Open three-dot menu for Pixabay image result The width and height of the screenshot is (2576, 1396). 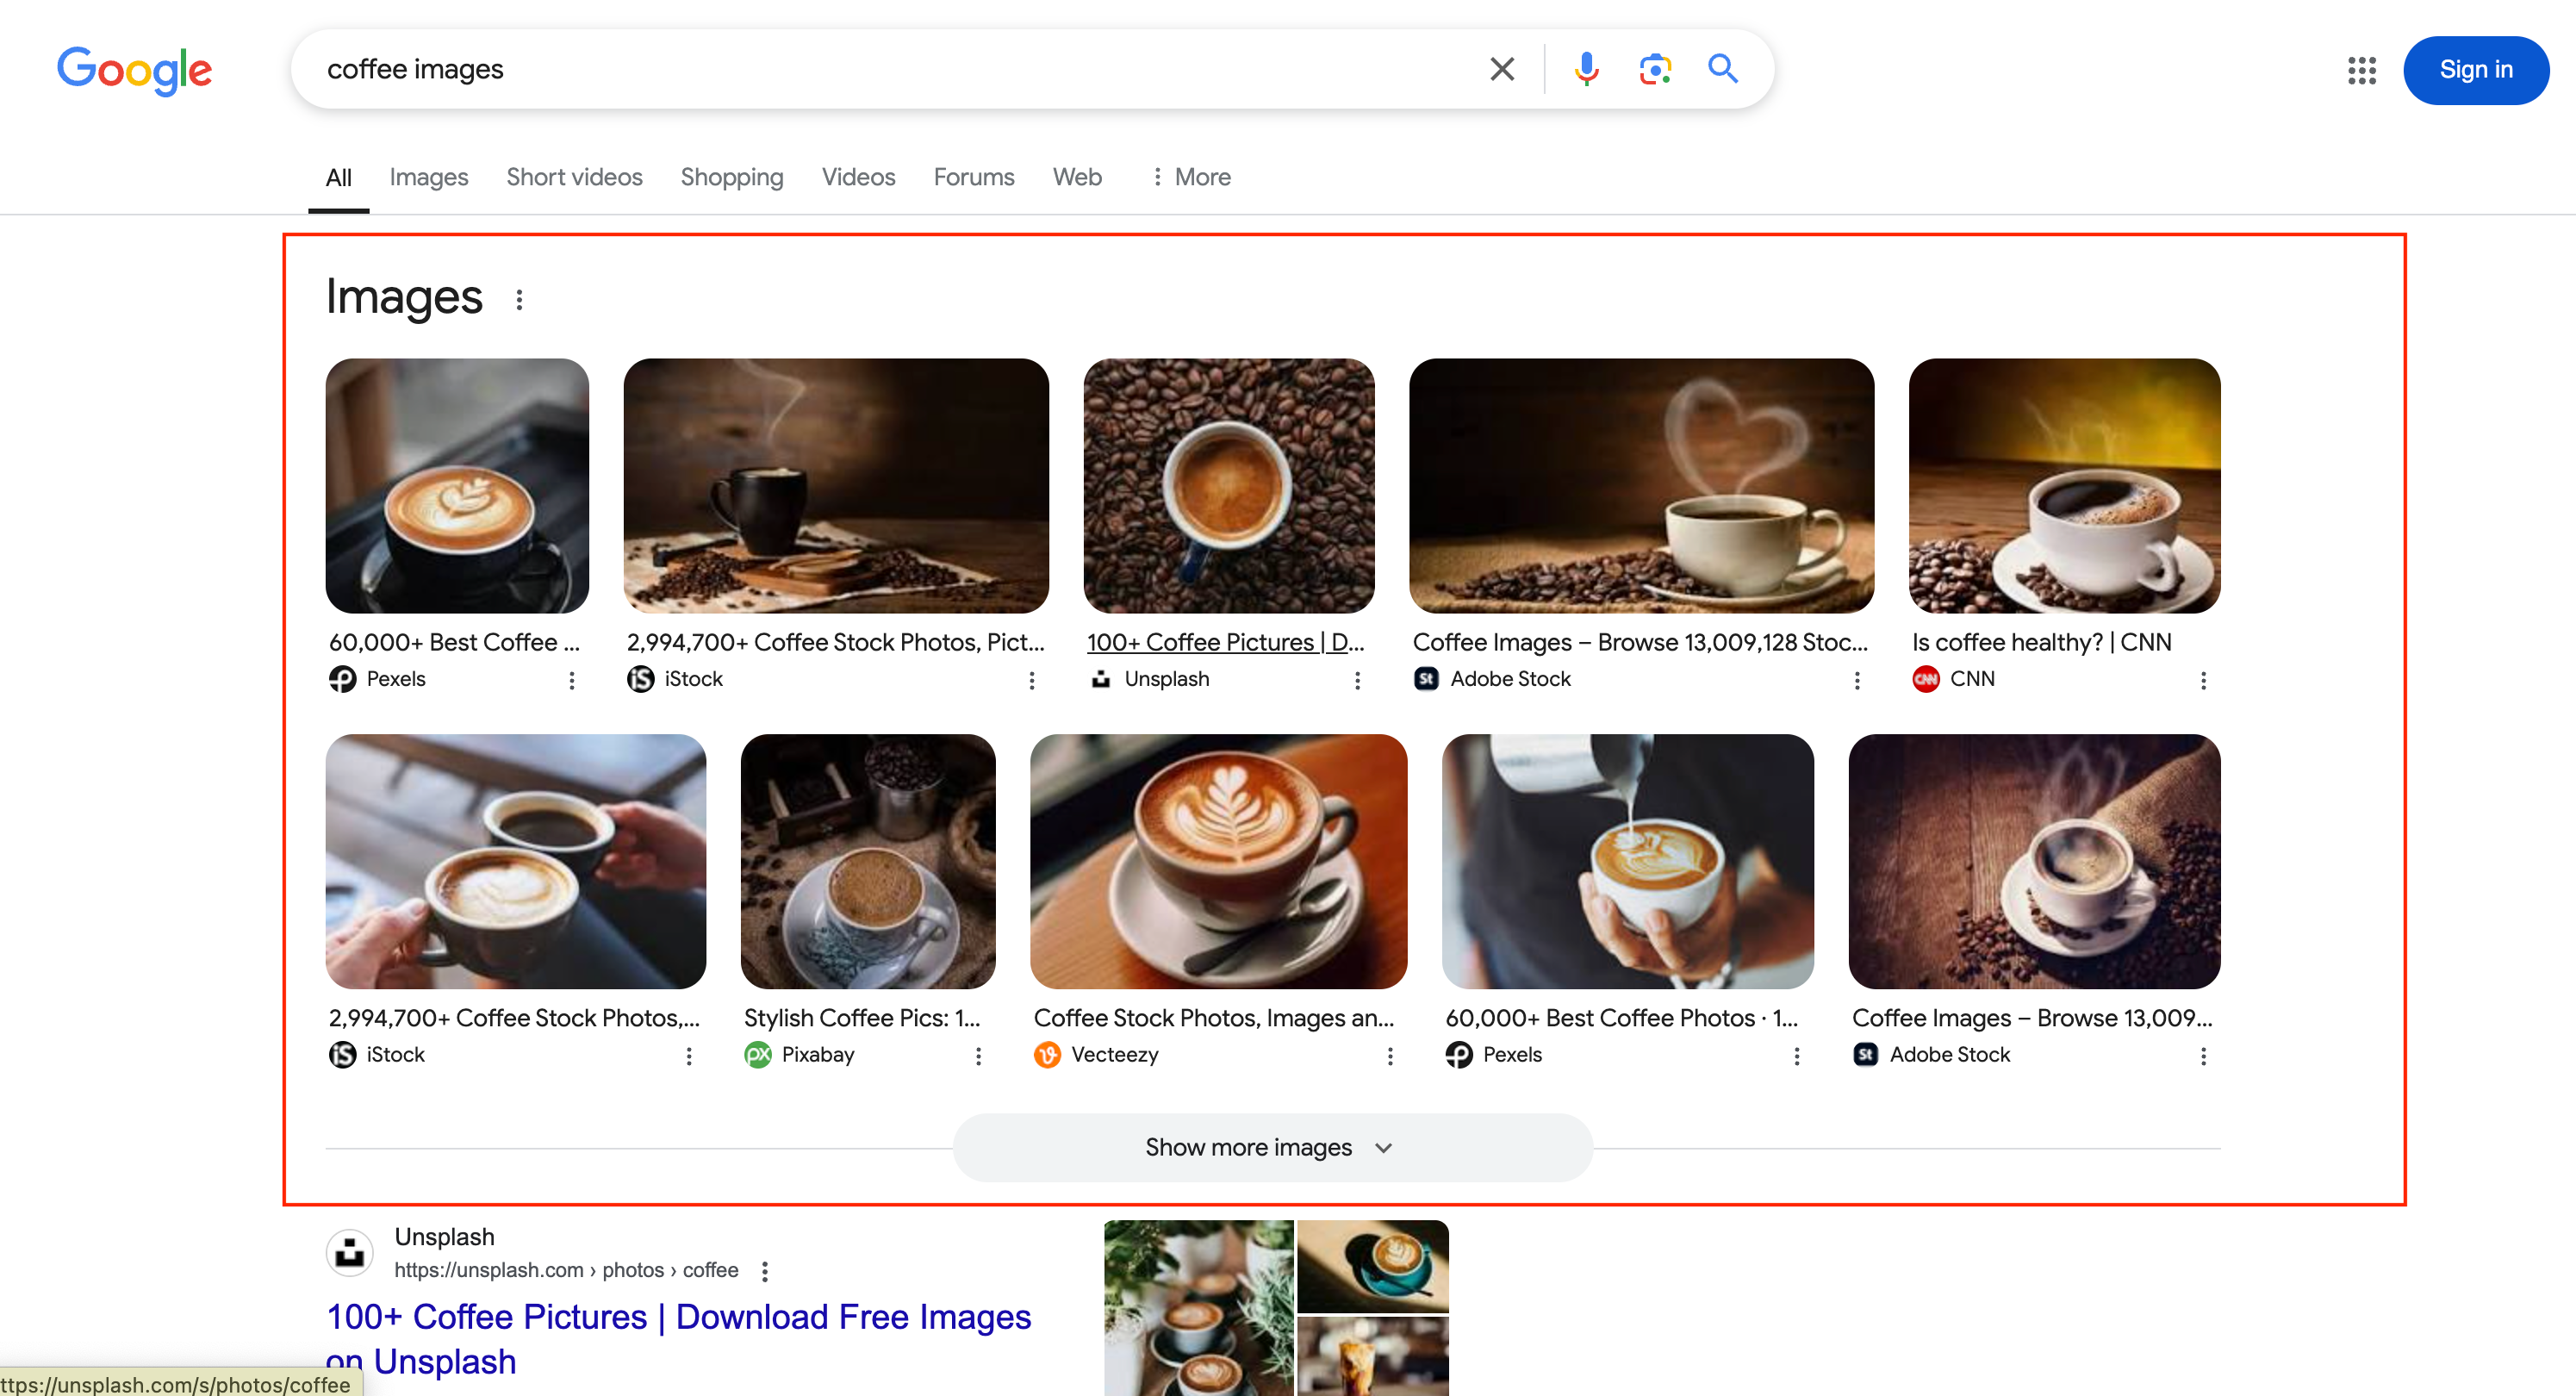978,1056
